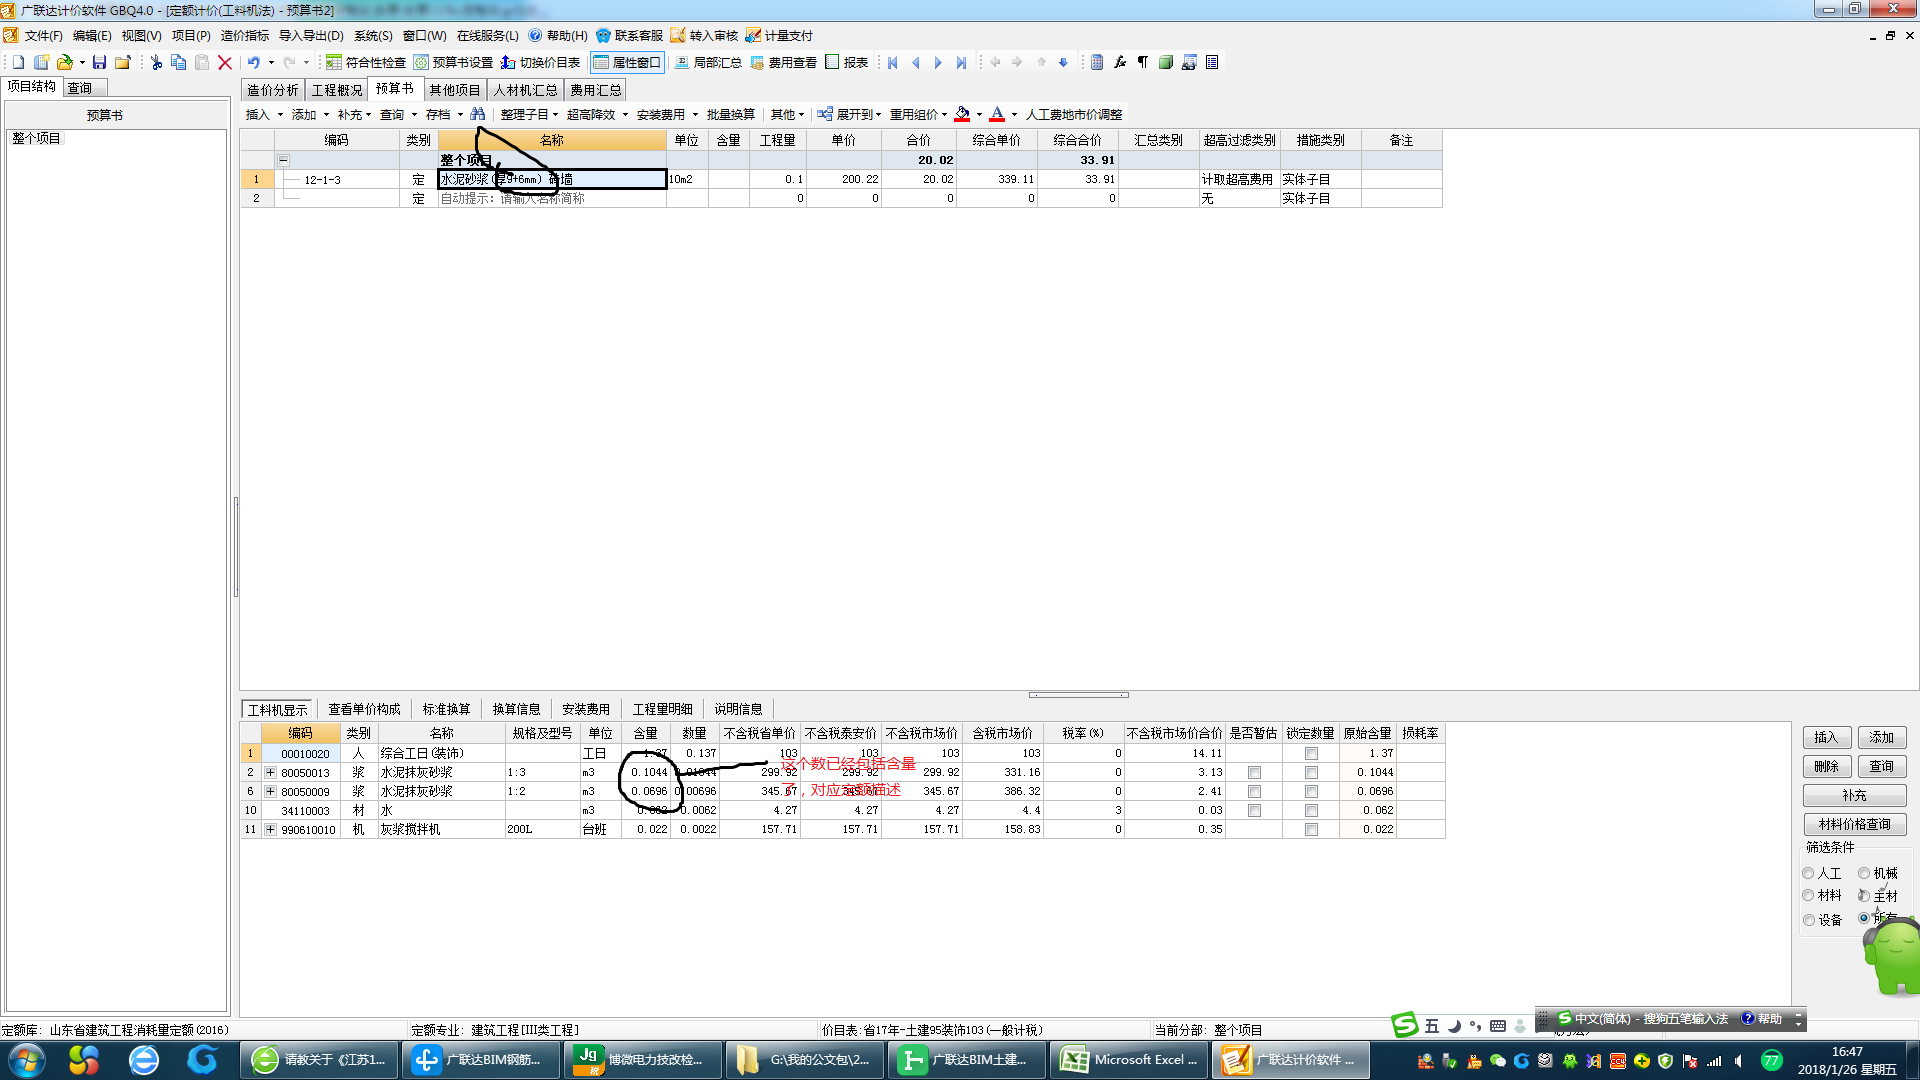
Task: Click the 插入 button in right panel
Action: click(x=1827, y=737)
